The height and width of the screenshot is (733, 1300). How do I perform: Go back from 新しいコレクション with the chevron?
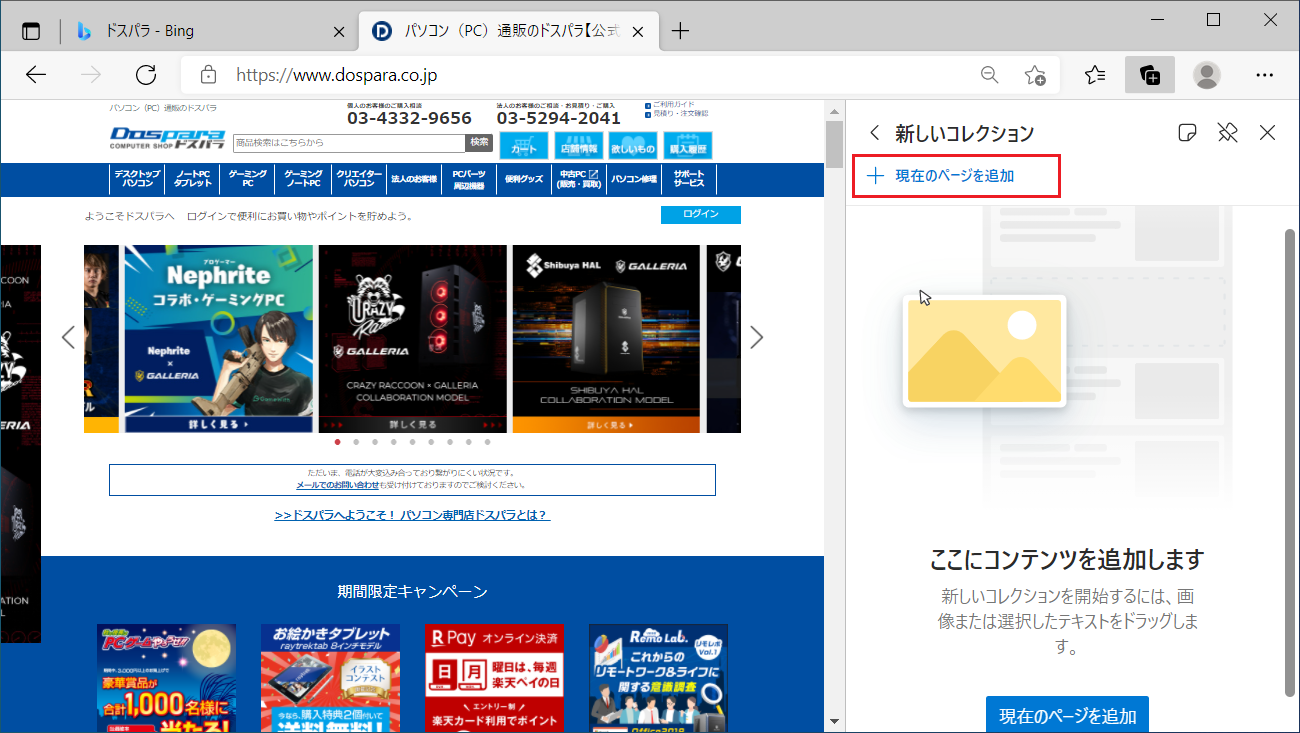875,133
